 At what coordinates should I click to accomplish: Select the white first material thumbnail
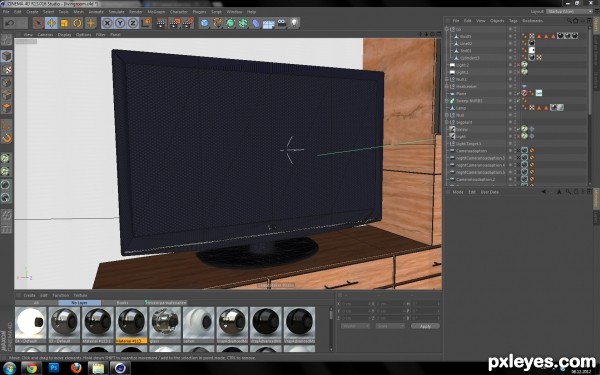click(31, 324)
